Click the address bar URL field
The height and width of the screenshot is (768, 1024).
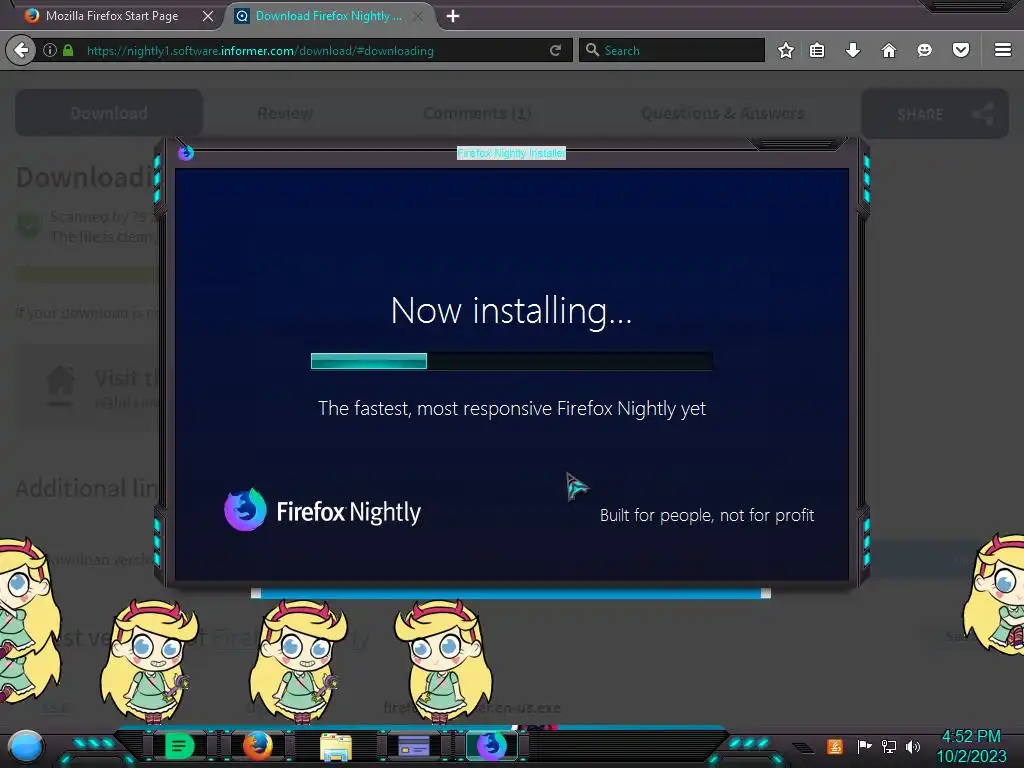click(x=317, y=50)
